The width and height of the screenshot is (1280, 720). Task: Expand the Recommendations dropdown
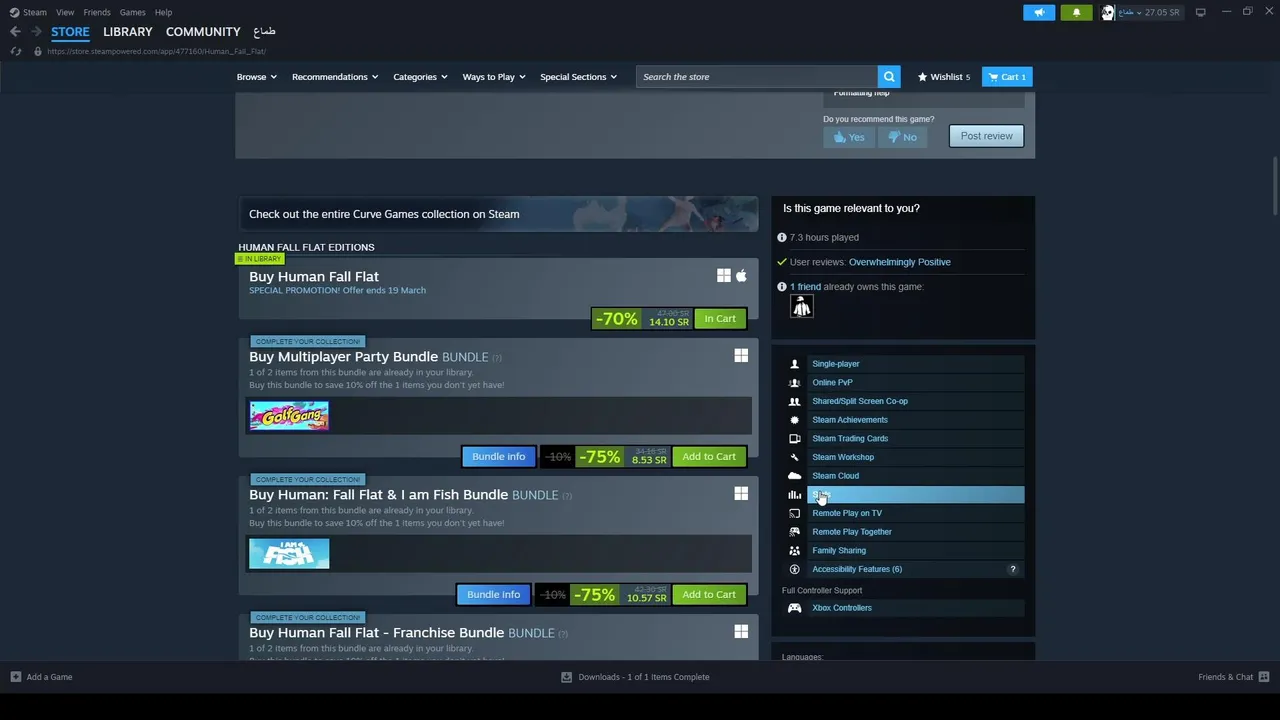(335, 77)
